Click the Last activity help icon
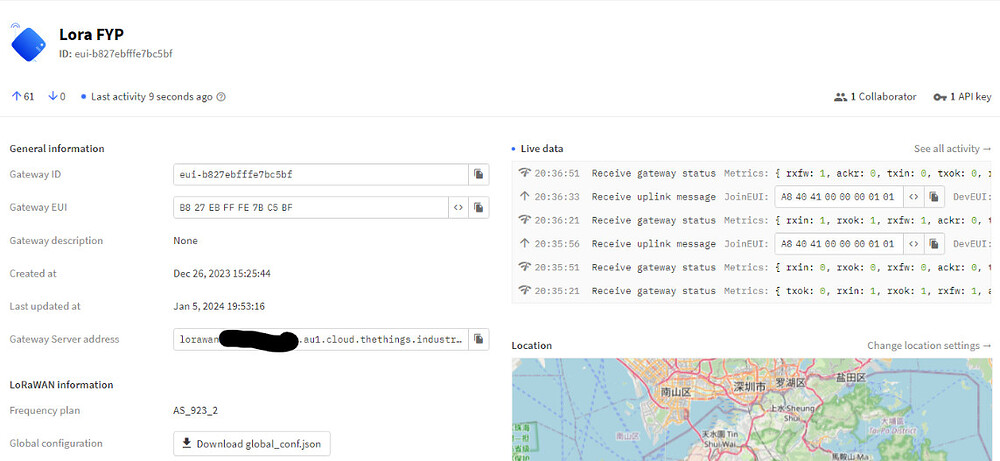Screen dimensions: 1000x461 coord(221,97)
